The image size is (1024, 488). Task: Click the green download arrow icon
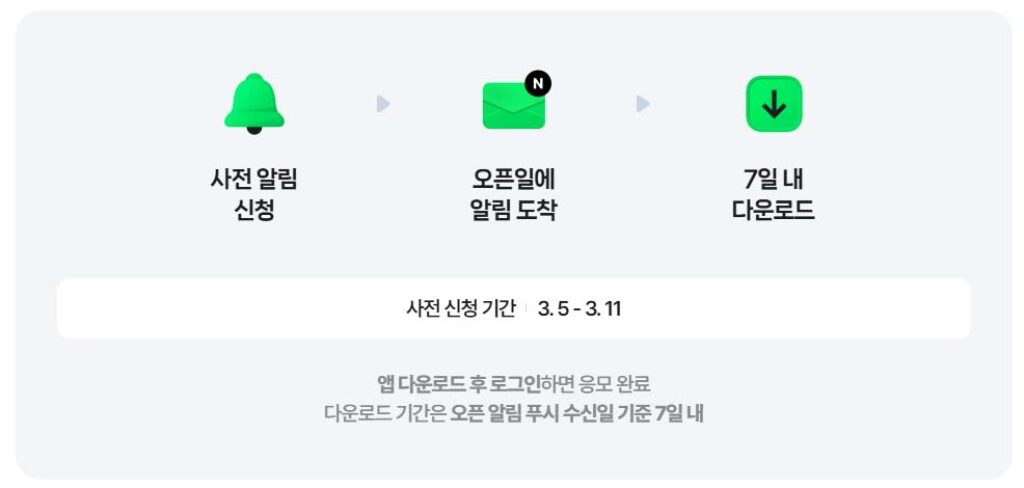[773, 104]
